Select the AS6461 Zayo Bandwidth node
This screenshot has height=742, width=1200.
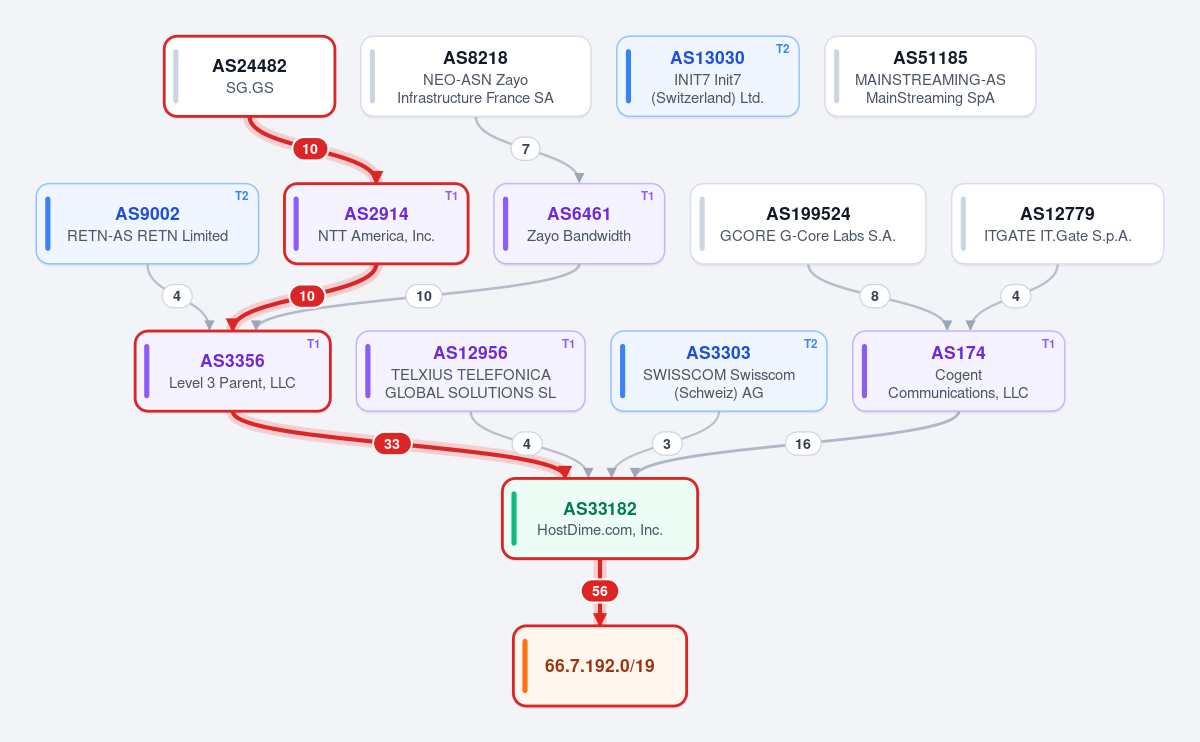(579, 223)
